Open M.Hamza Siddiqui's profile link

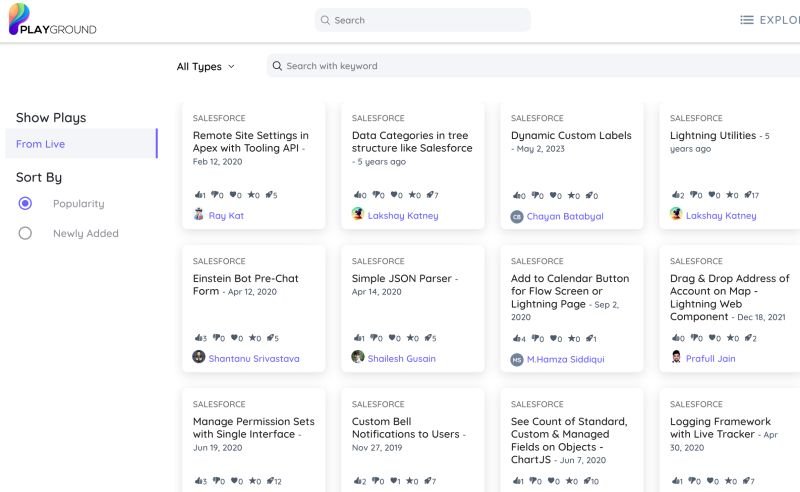click(565, 359)
